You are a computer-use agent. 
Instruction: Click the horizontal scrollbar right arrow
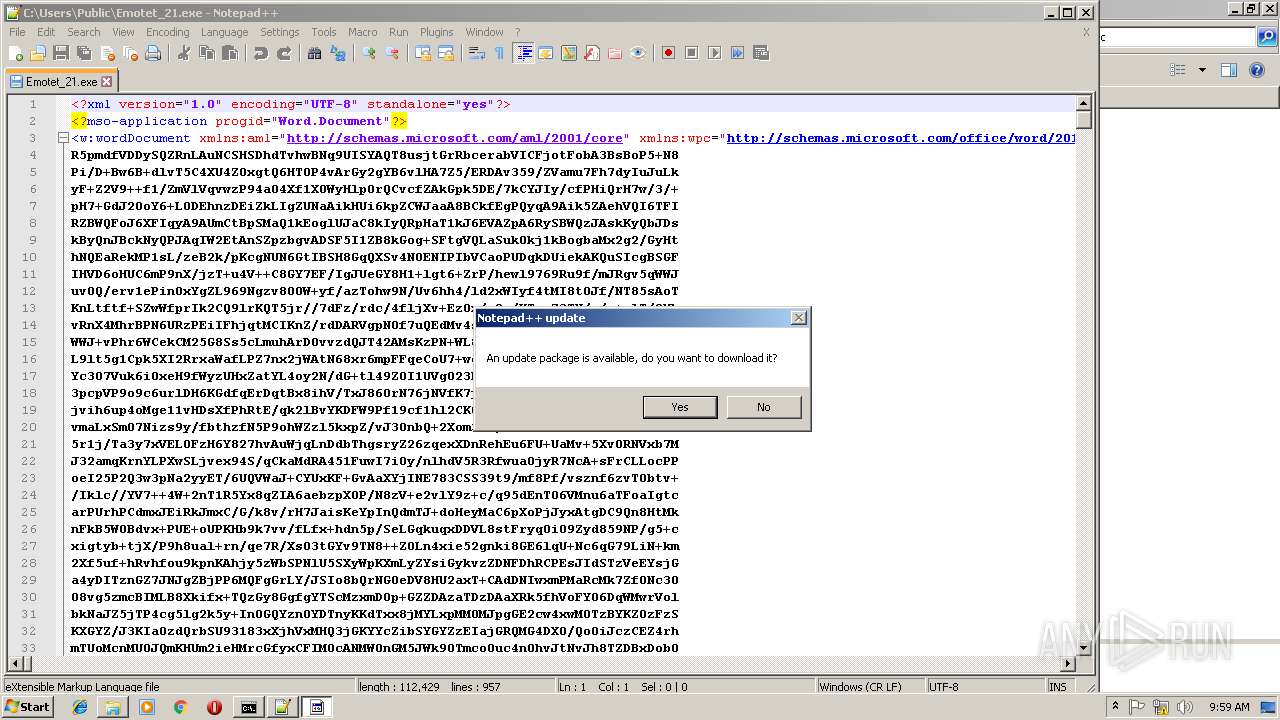click(1067, 663)
